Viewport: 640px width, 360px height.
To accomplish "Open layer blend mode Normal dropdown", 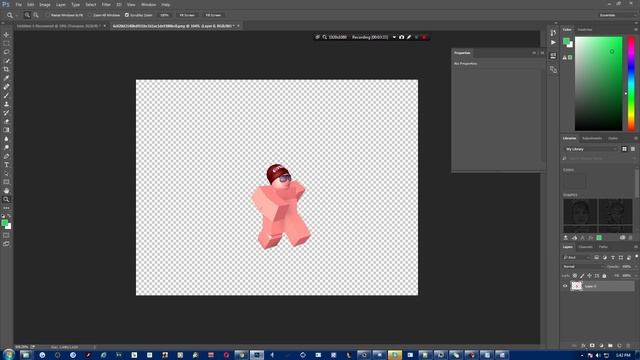I will (583, 267).
